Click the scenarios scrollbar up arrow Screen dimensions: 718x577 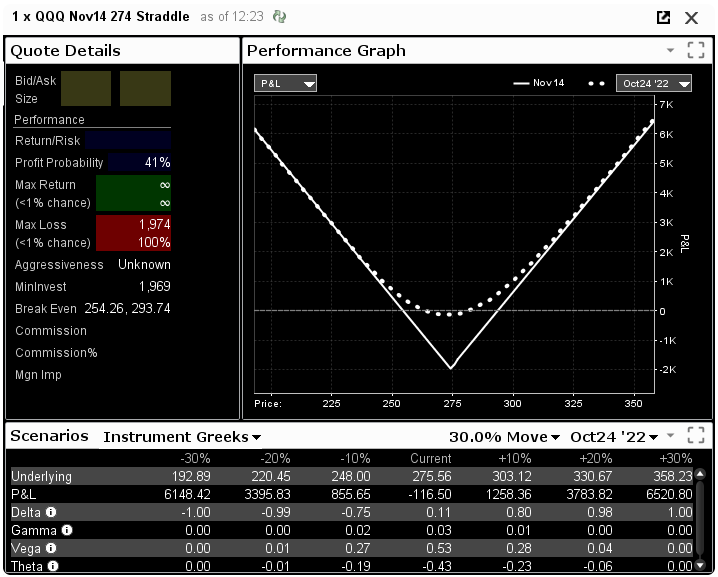(x=700, y=474)
